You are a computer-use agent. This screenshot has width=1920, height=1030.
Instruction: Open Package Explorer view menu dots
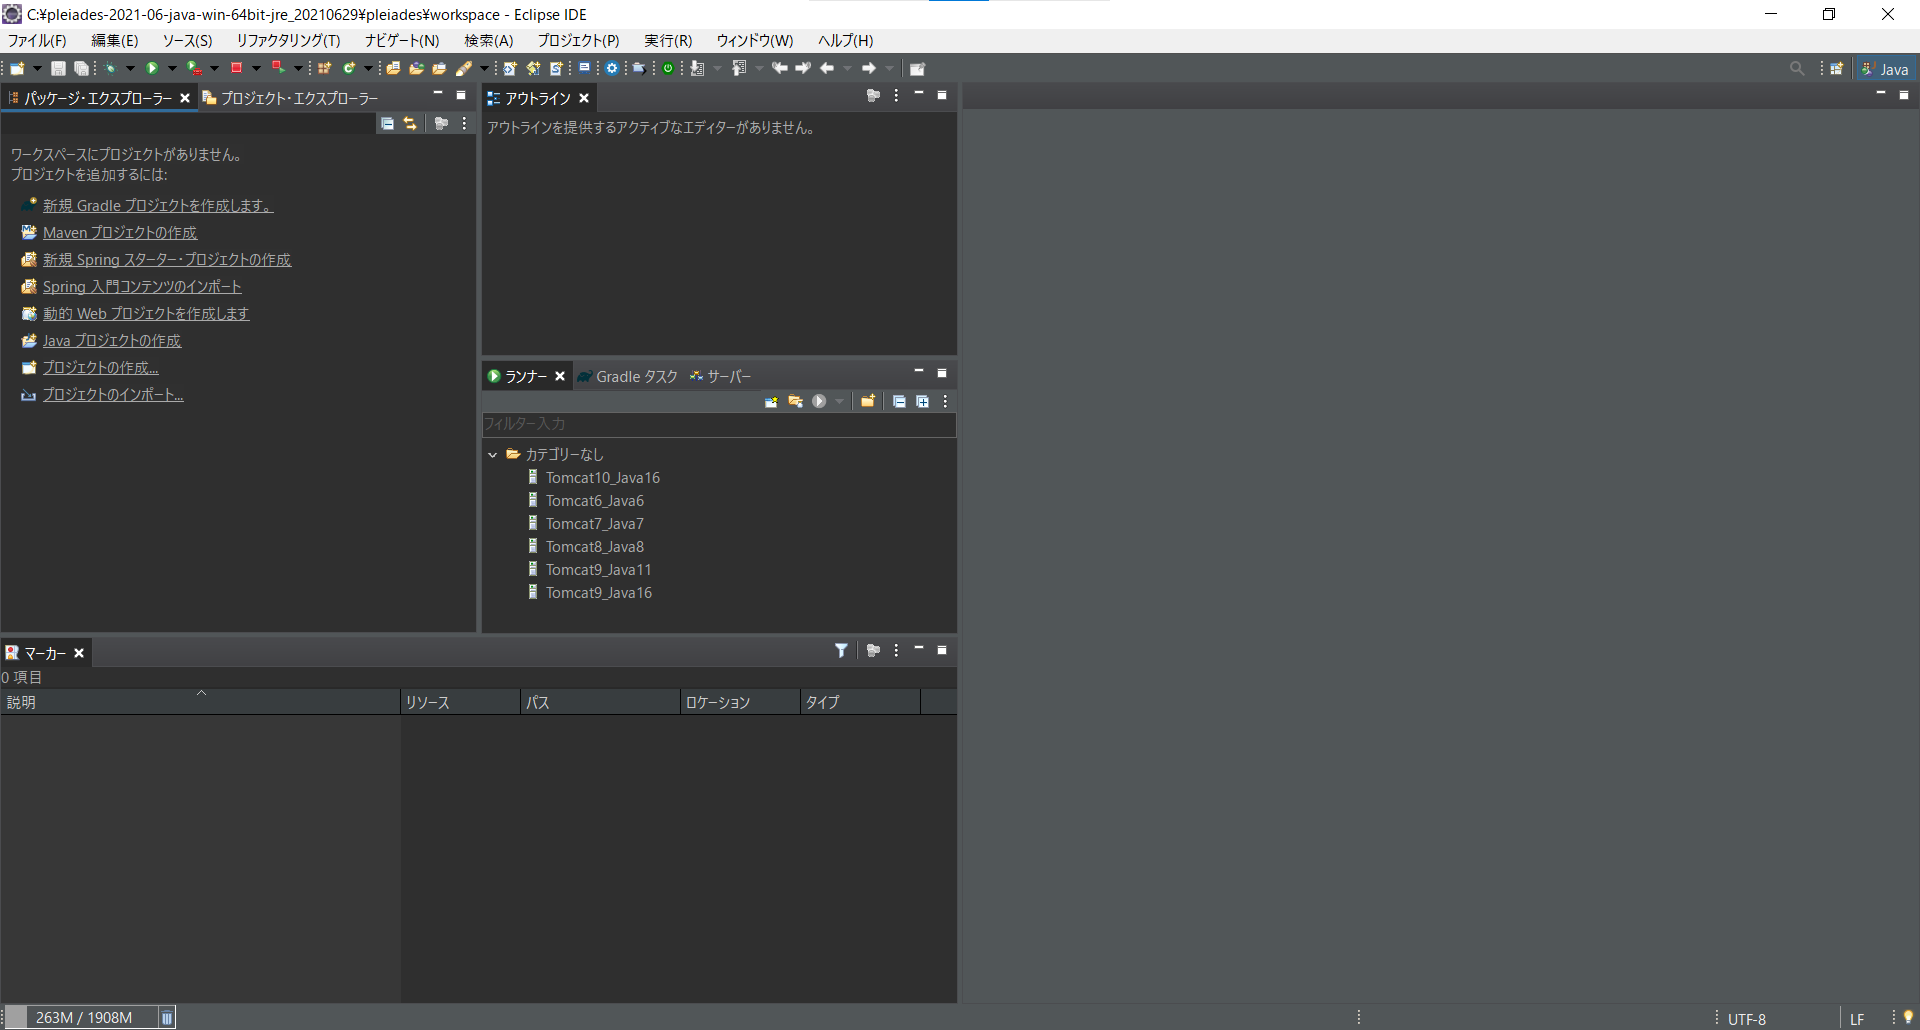(465, 123)
